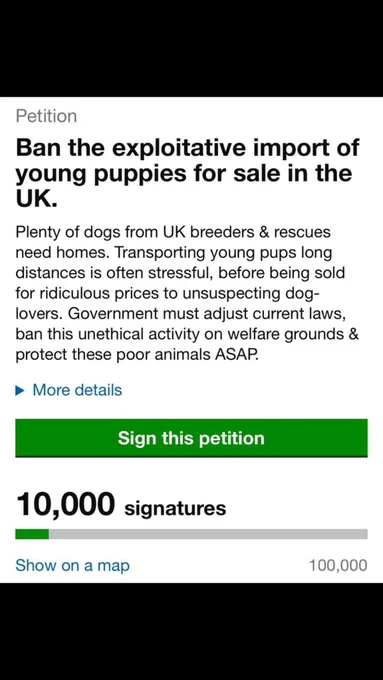Click the word 'signatures' beside the count

point(175,508)
